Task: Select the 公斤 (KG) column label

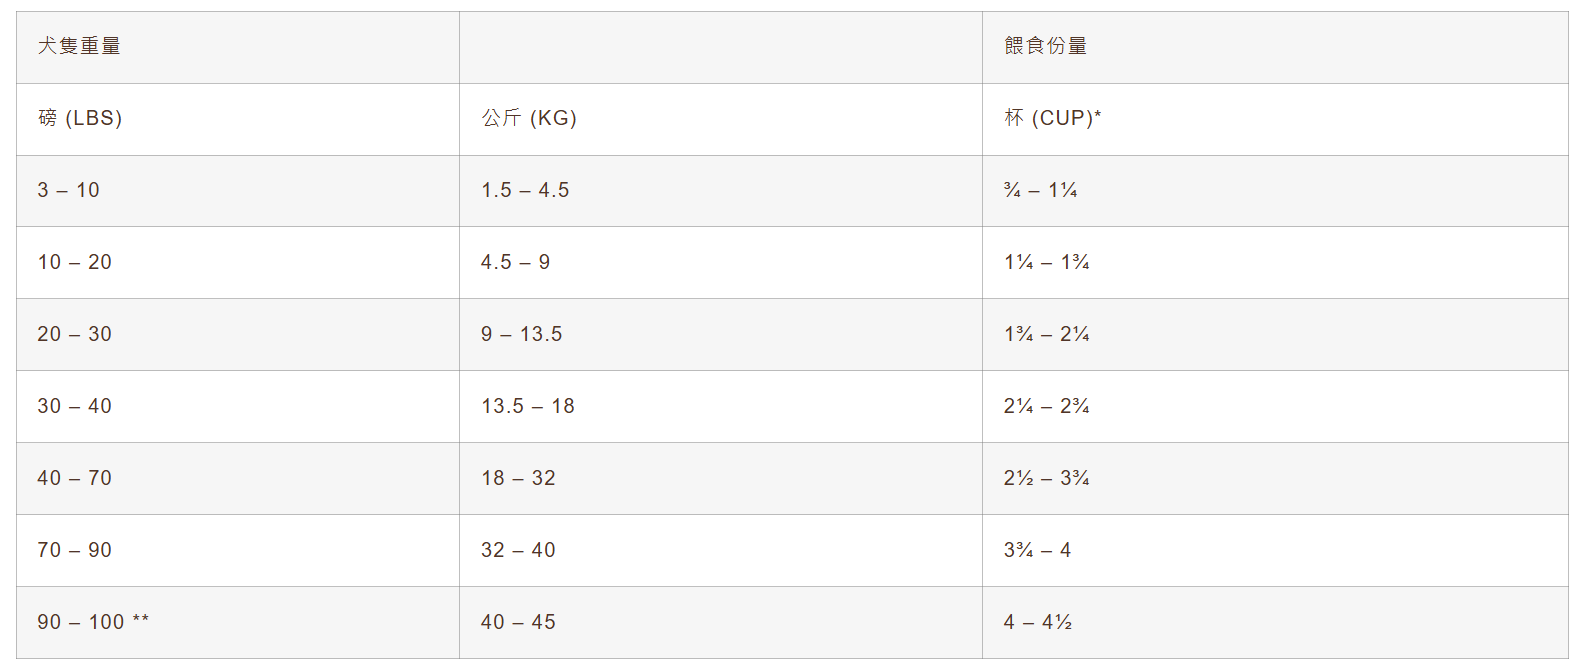Action: [x=529, y=118]
